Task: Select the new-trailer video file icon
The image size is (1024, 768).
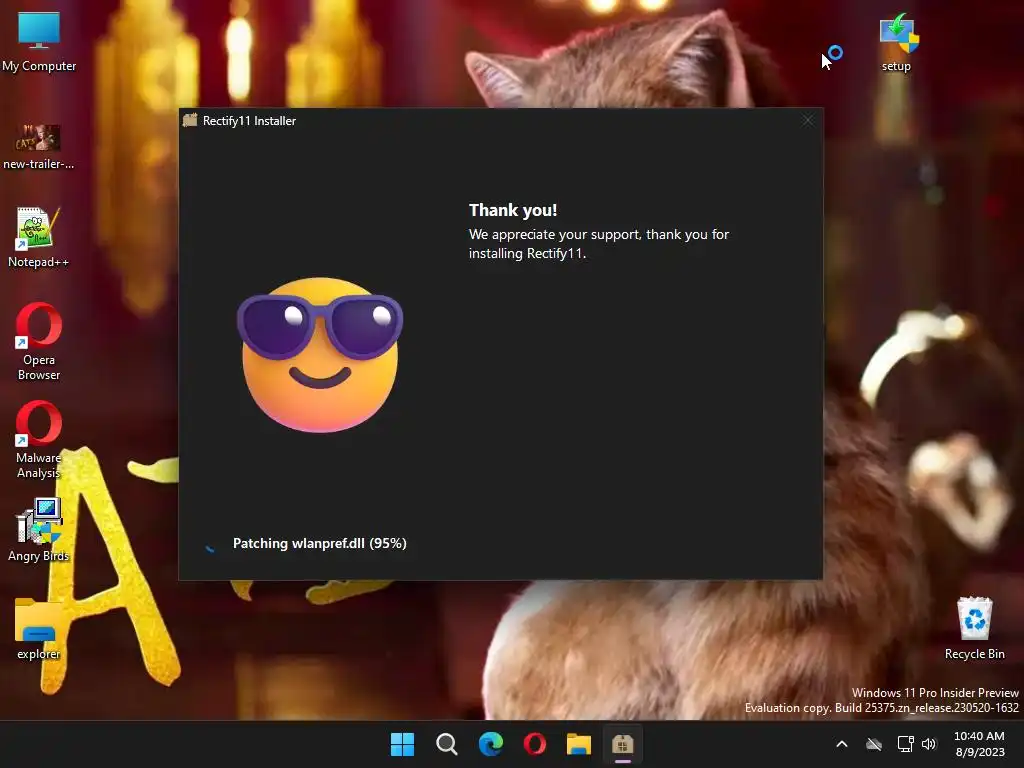Action: [x=39, y=147]
